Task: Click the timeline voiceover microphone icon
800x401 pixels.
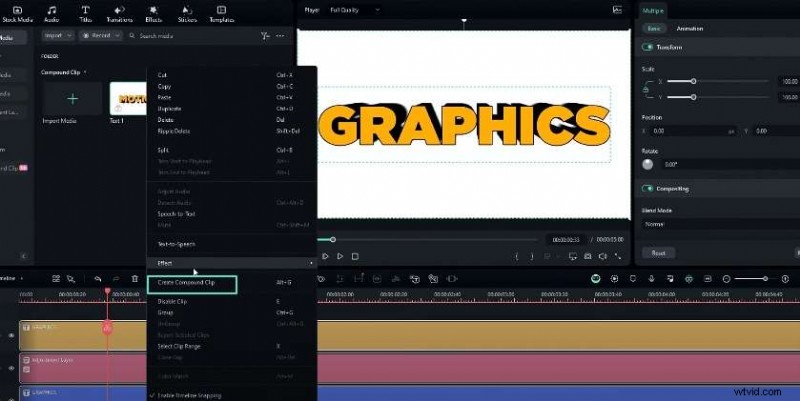Action: pos(652,279)
